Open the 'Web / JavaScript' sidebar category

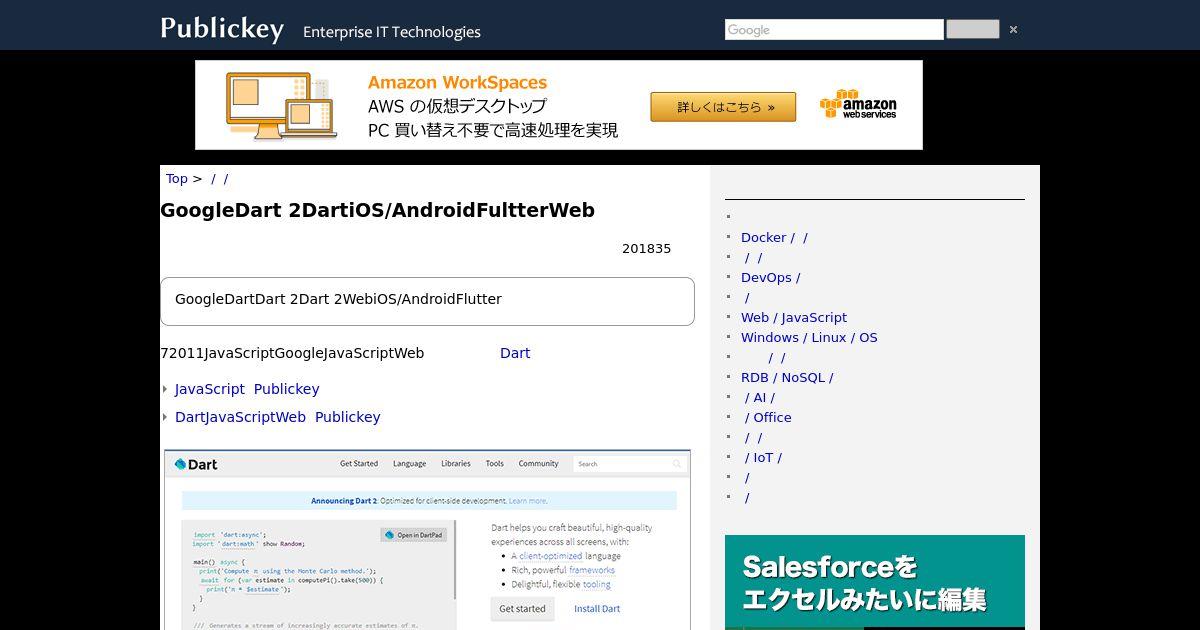coord(794,318)
